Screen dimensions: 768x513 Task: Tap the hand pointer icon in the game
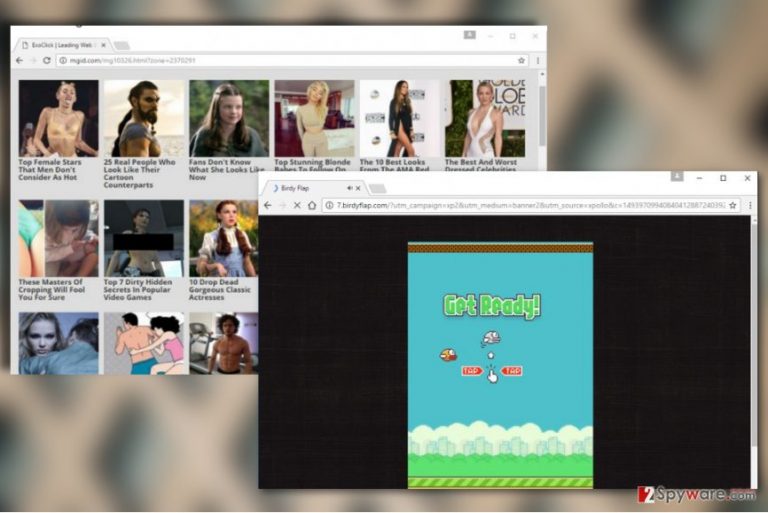[492, 374]
